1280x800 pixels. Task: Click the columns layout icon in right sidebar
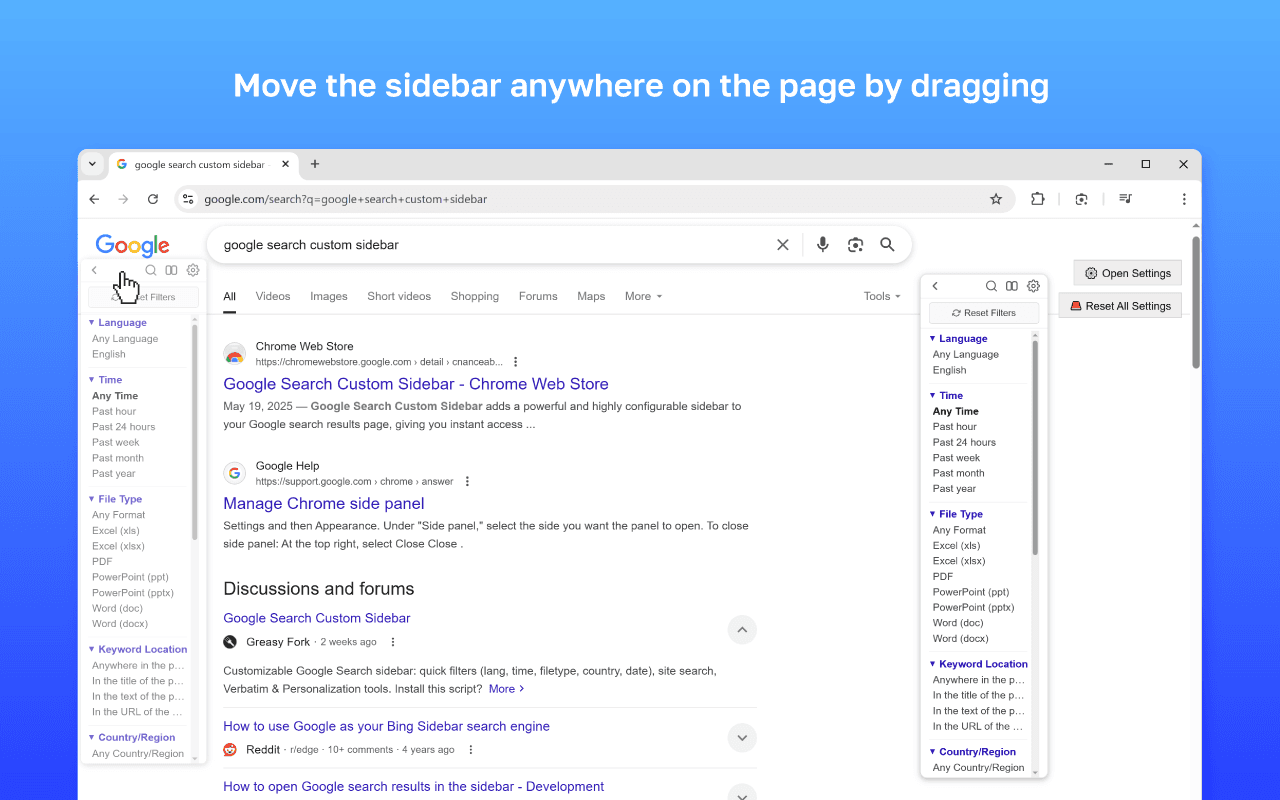[x=1012, y=286]
